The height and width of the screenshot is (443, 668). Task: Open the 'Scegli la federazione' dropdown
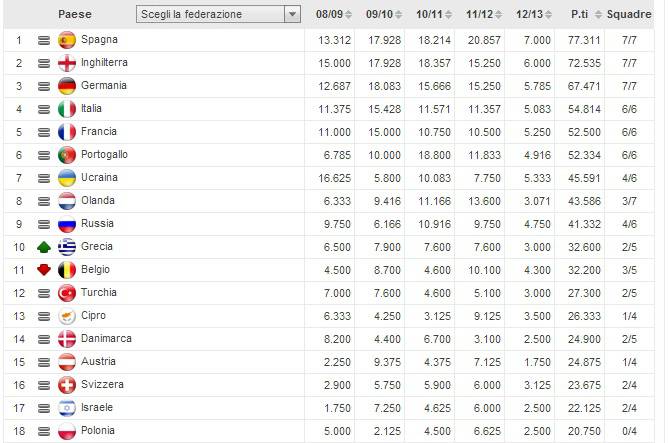219,15
